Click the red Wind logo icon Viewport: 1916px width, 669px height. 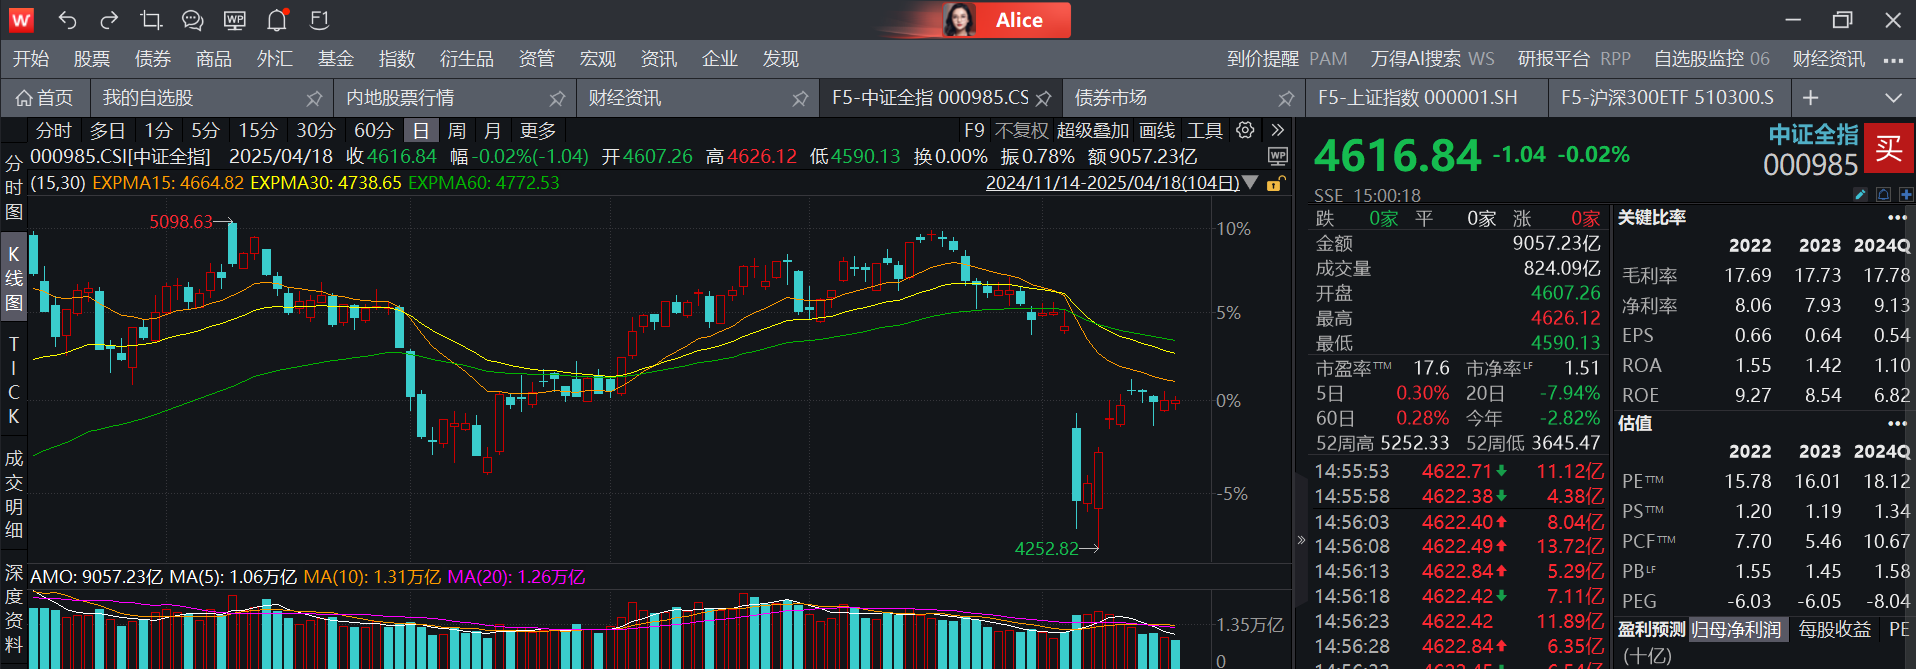click(x=21, y=20)
